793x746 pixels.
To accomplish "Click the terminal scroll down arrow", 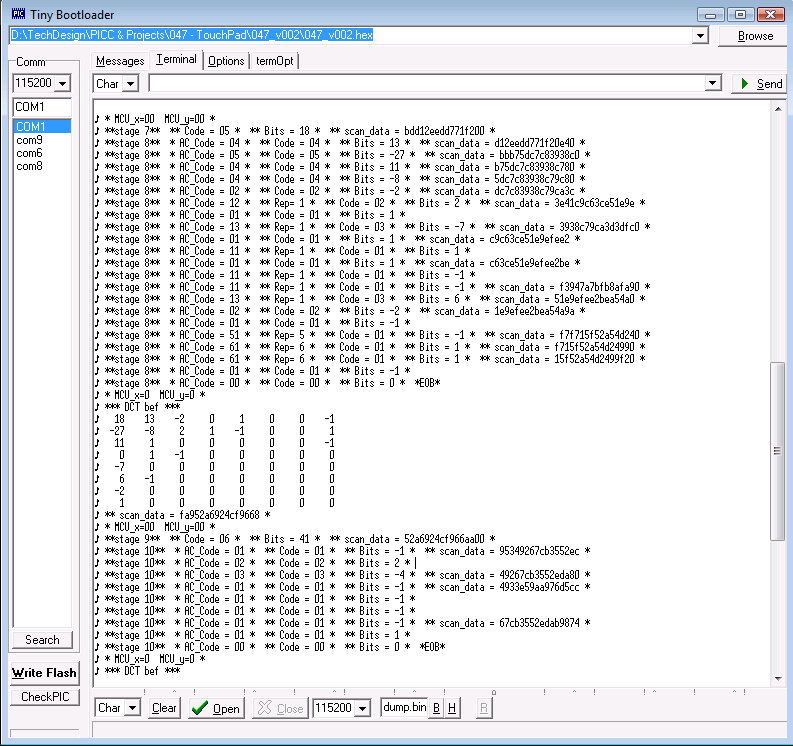I will pos(778,679).
